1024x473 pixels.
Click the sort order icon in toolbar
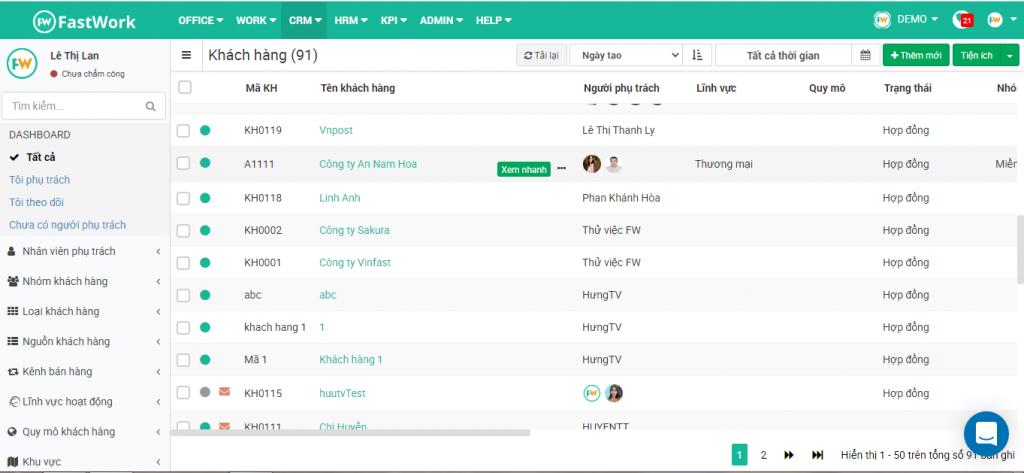tap(697, 55)
